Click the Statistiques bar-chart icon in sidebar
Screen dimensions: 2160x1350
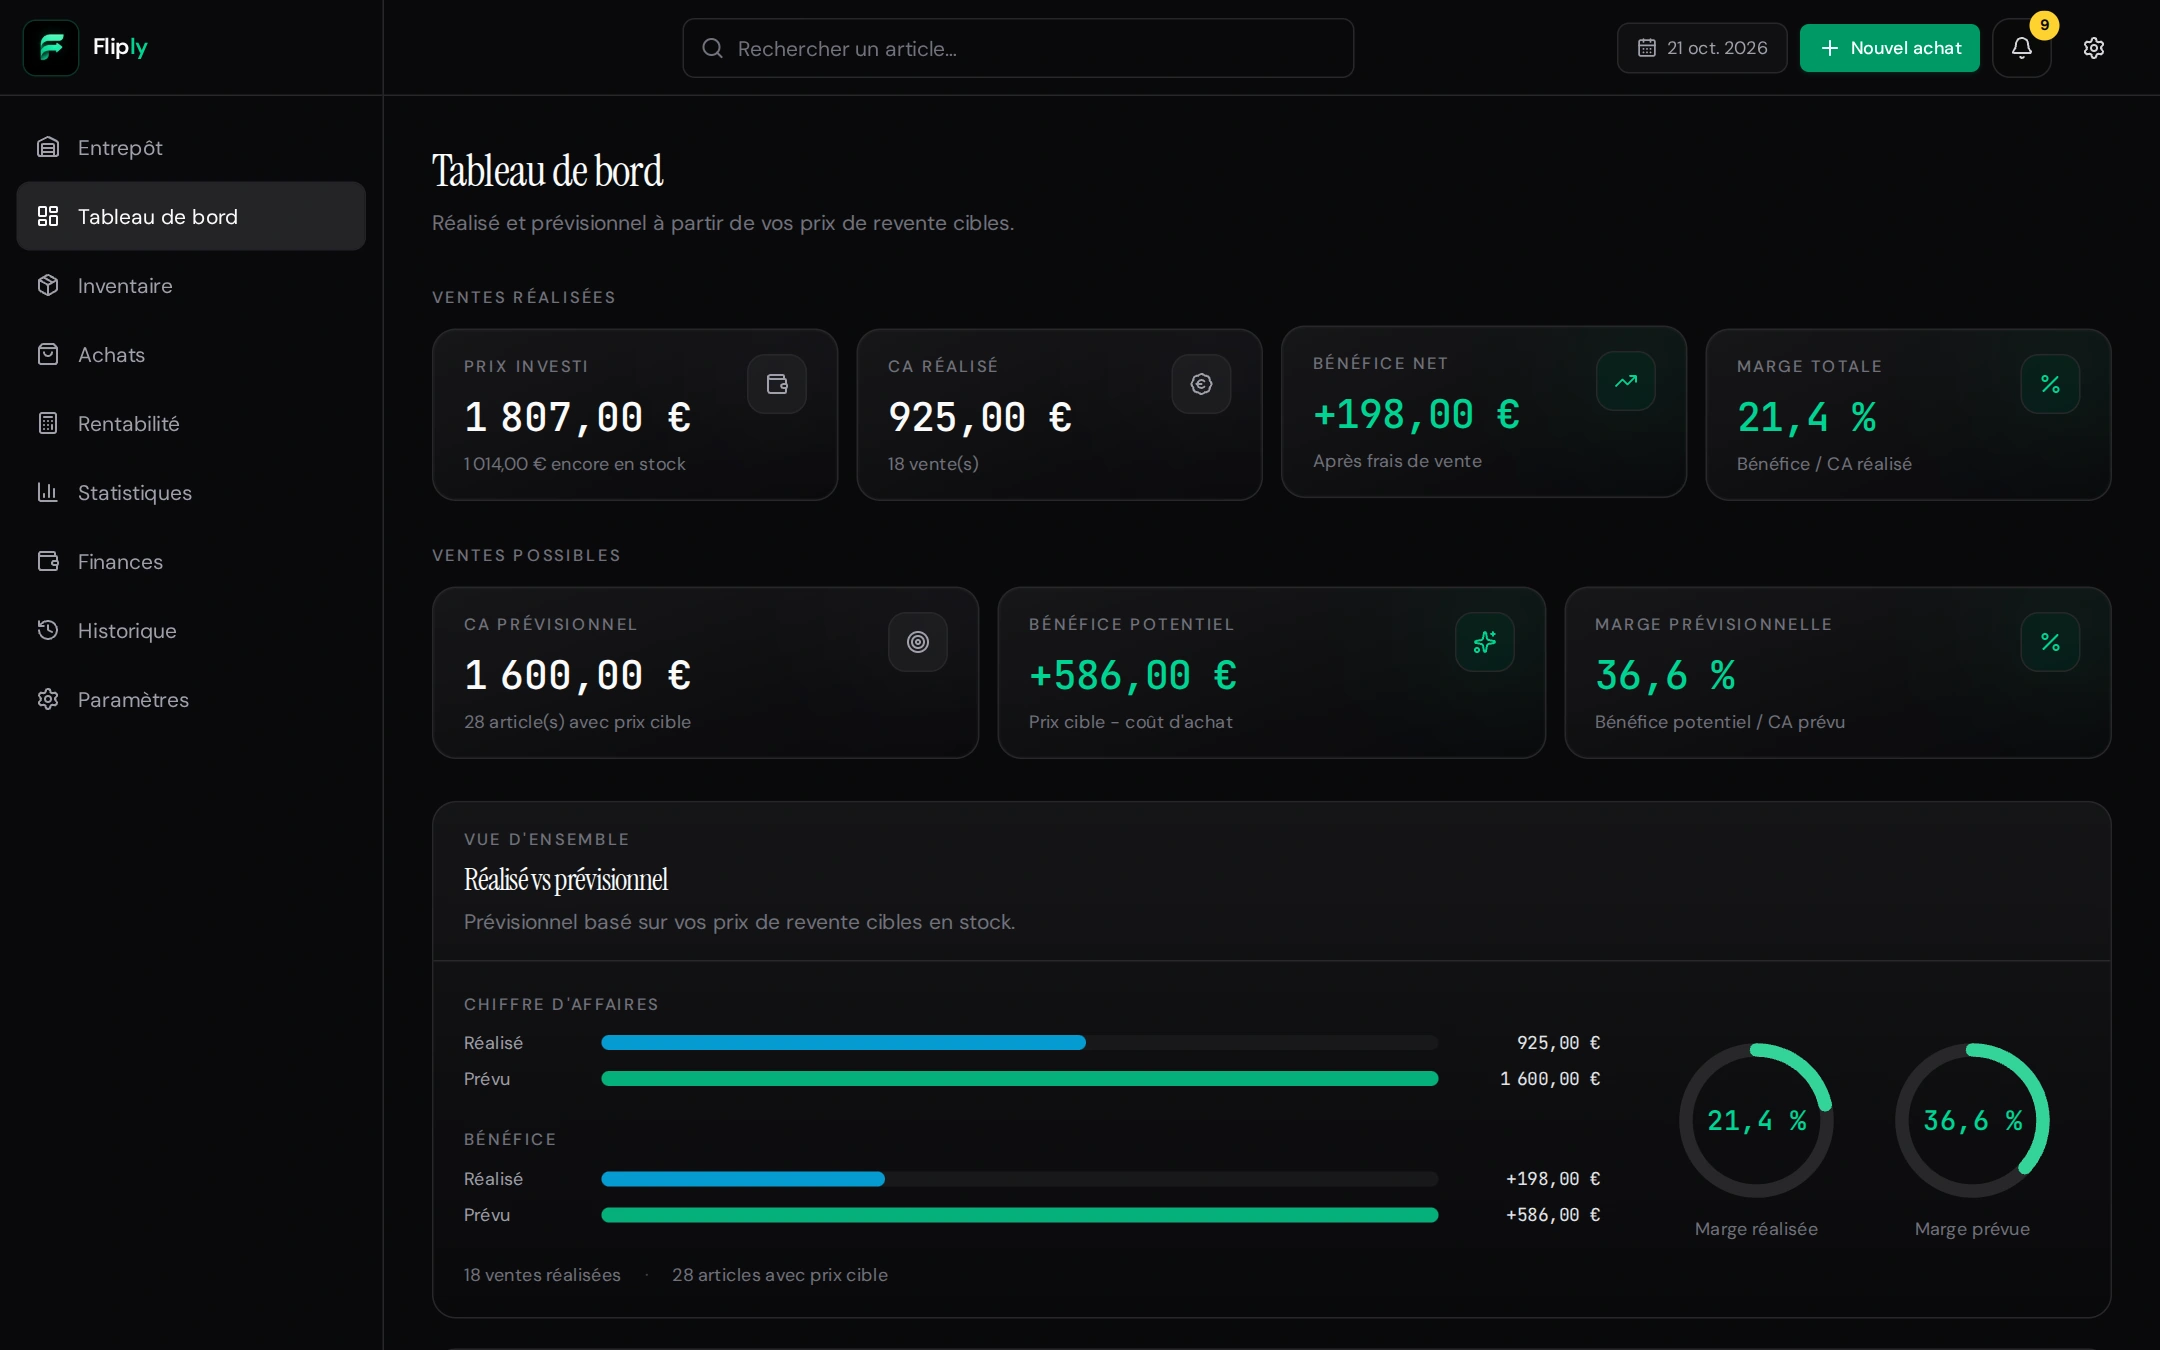coord(48,492)
